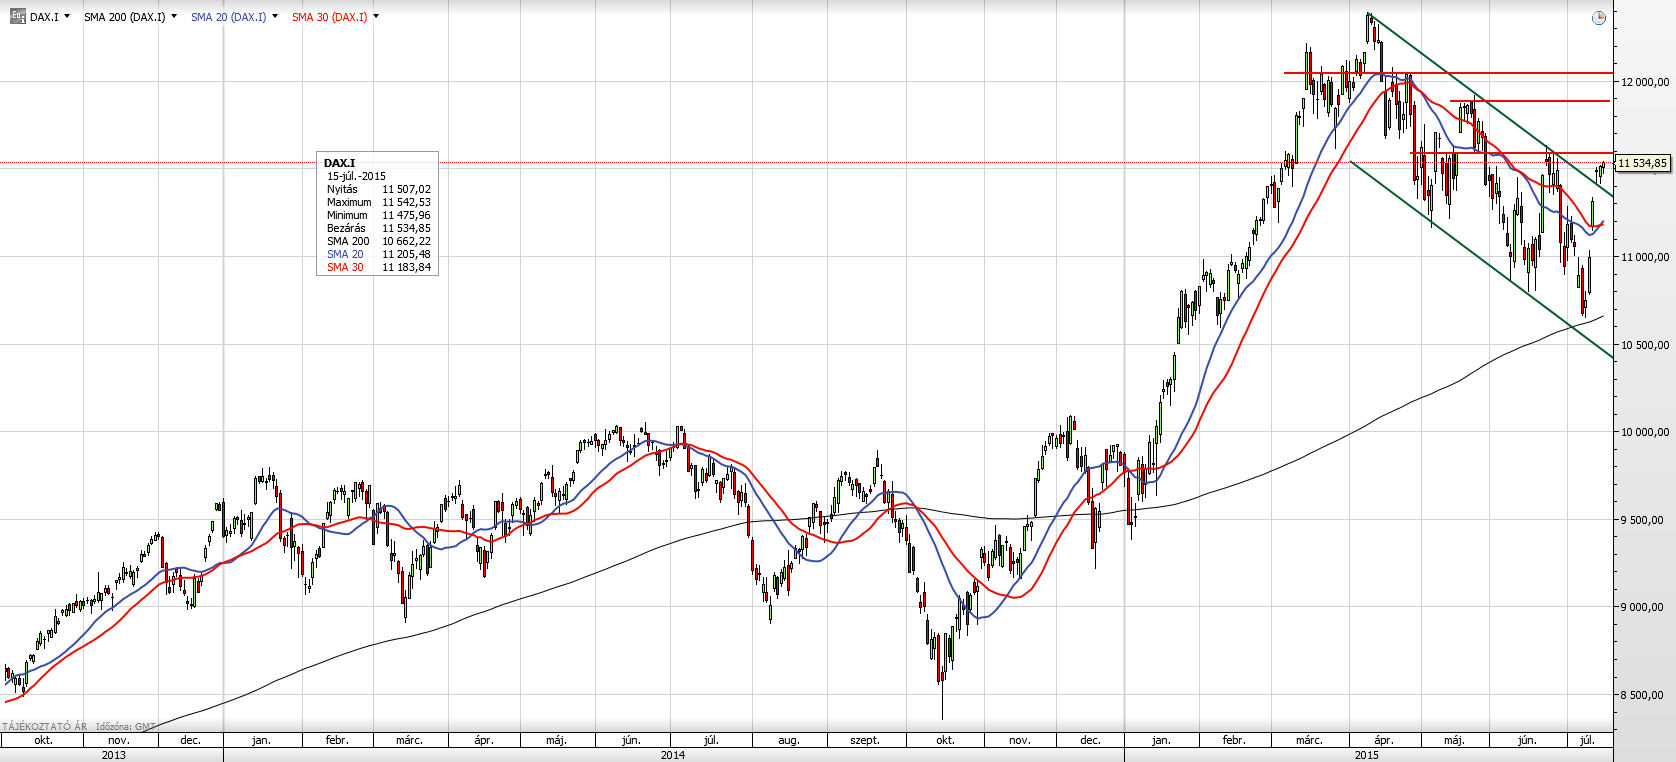1676x762 pixels.
Task: Click the Bezárás value 11 534,85 in the tooltip
Action: pyautogui.click(x=406, y=228)
